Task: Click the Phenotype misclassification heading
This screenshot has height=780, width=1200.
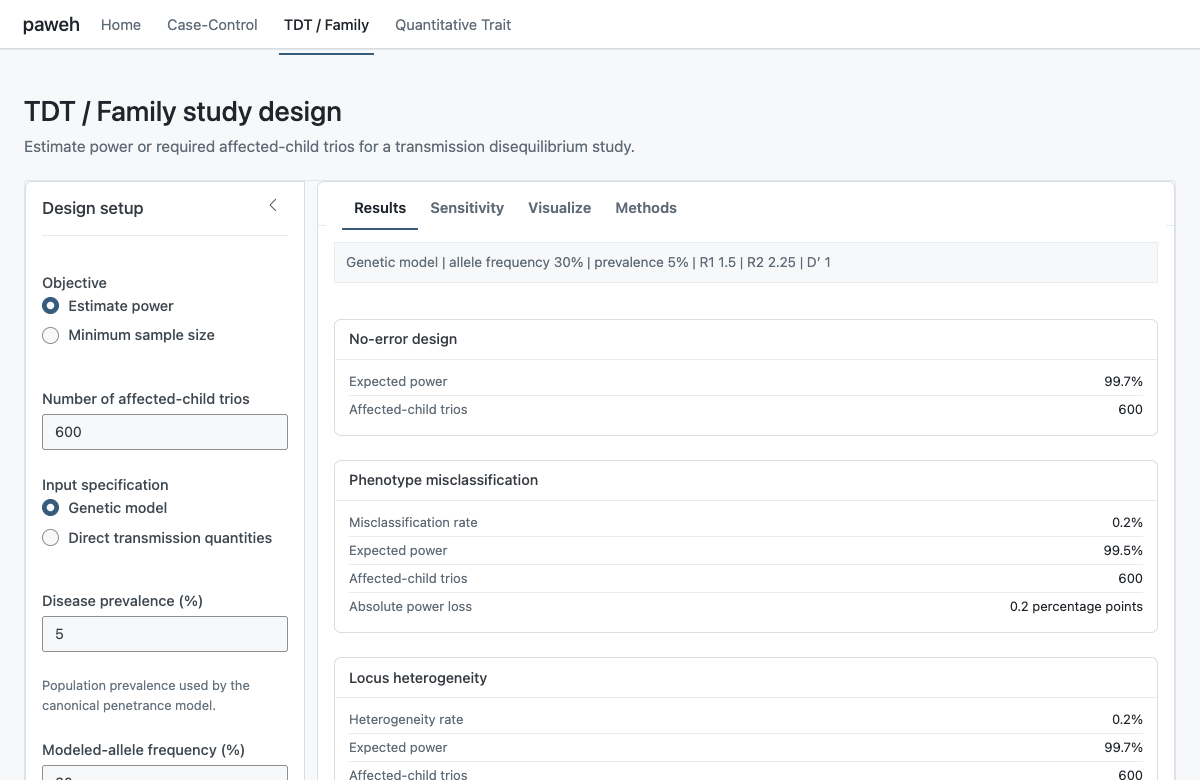Action: pyautogui.click(x=443, y=480)
